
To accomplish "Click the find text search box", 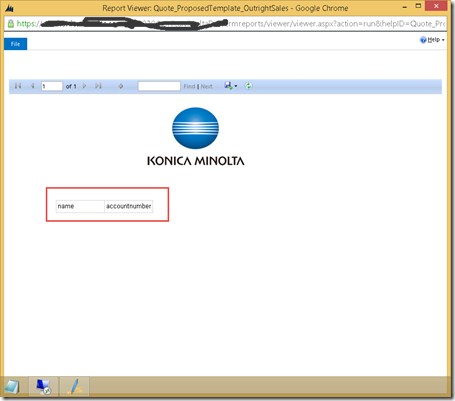I will tap(159, 86).
